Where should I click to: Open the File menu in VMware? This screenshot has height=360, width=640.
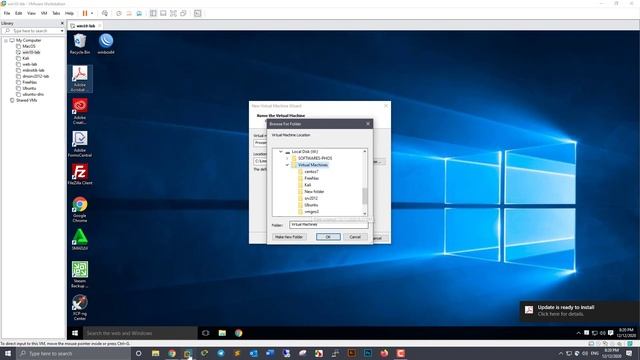pyautogui.click(x=7, y=13)
